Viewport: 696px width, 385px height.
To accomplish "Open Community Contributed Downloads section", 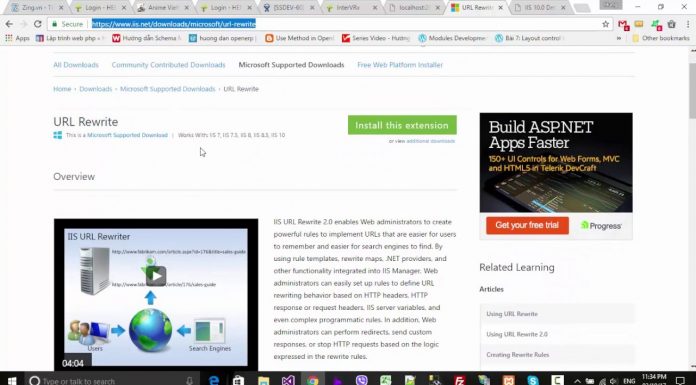I will pyautogui.click(x=168, y=65).
